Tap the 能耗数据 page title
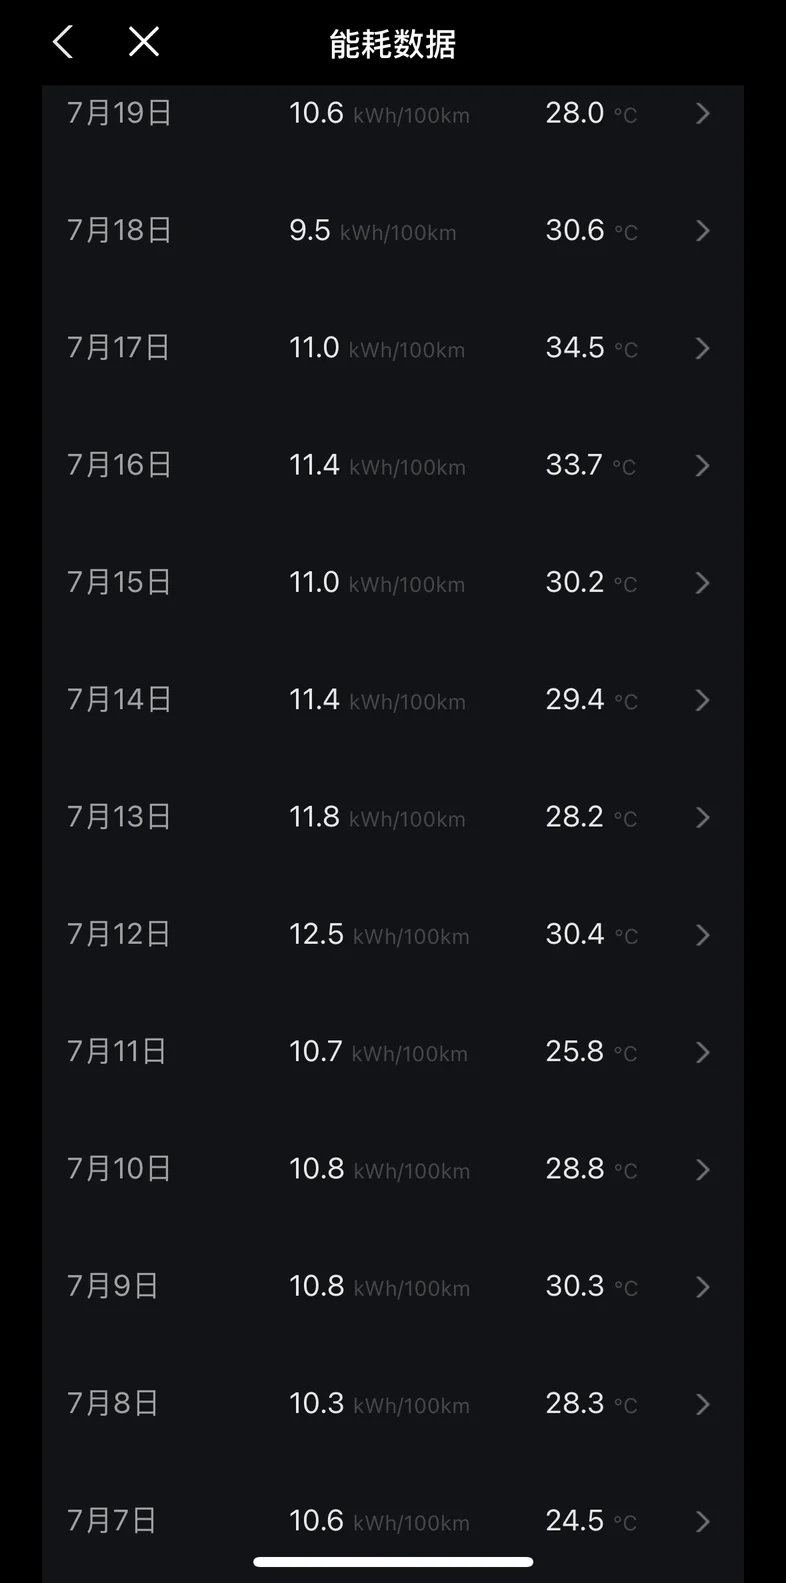The width and height of the screenshot is (786, 1583). 393,44
